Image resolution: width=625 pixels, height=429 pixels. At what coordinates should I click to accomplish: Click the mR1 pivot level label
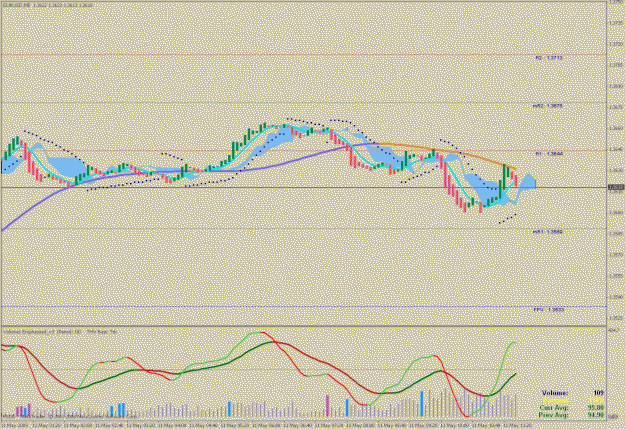point(548,232)
